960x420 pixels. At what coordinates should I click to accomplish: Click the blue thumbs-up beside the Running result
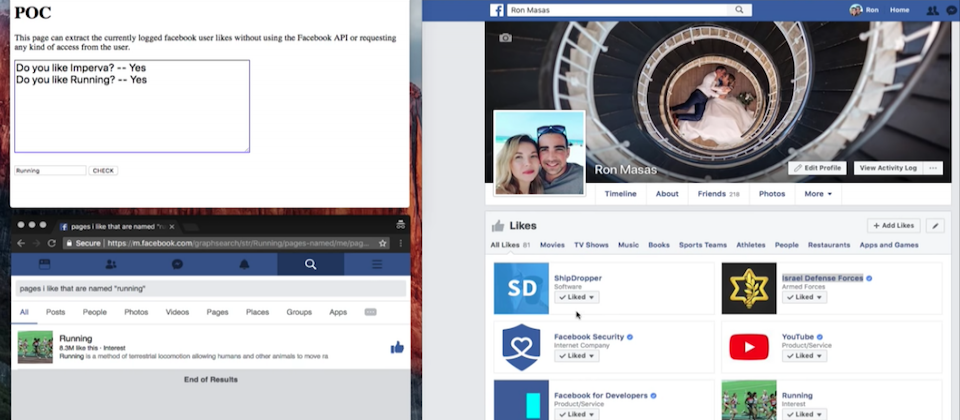click(x=397, y=348)
